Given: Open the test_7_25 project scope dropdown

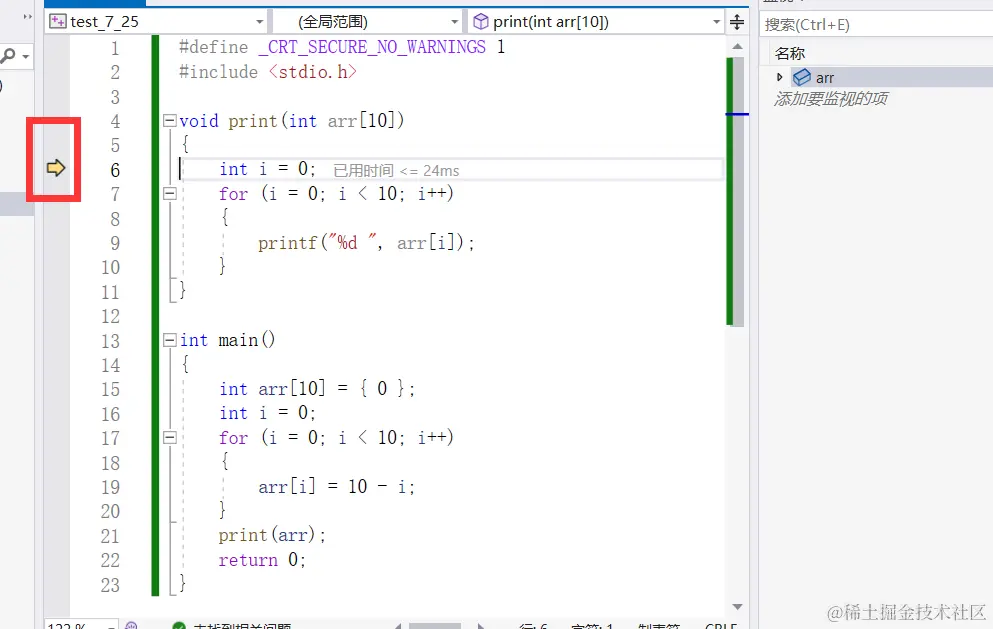Looking at the screenshot, I should click(x=157, y=22).
